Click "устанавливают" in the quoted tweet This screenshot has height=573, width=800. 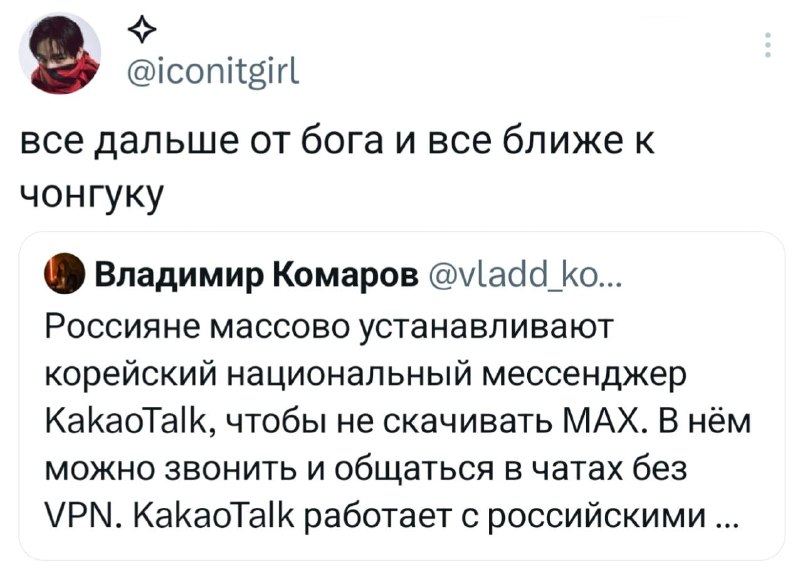click(x=494, y=328)
